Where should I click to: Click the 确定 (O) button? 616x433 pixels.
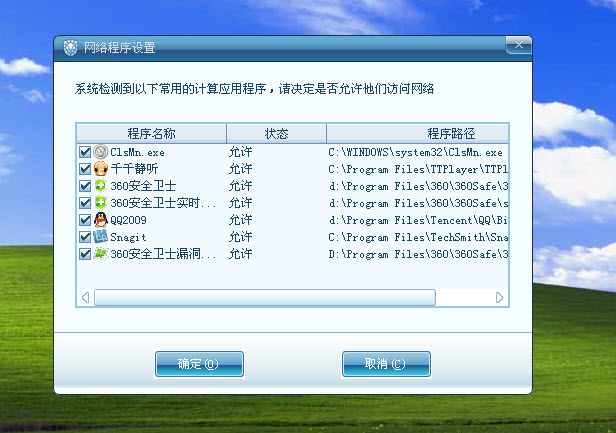pos(199,364)
